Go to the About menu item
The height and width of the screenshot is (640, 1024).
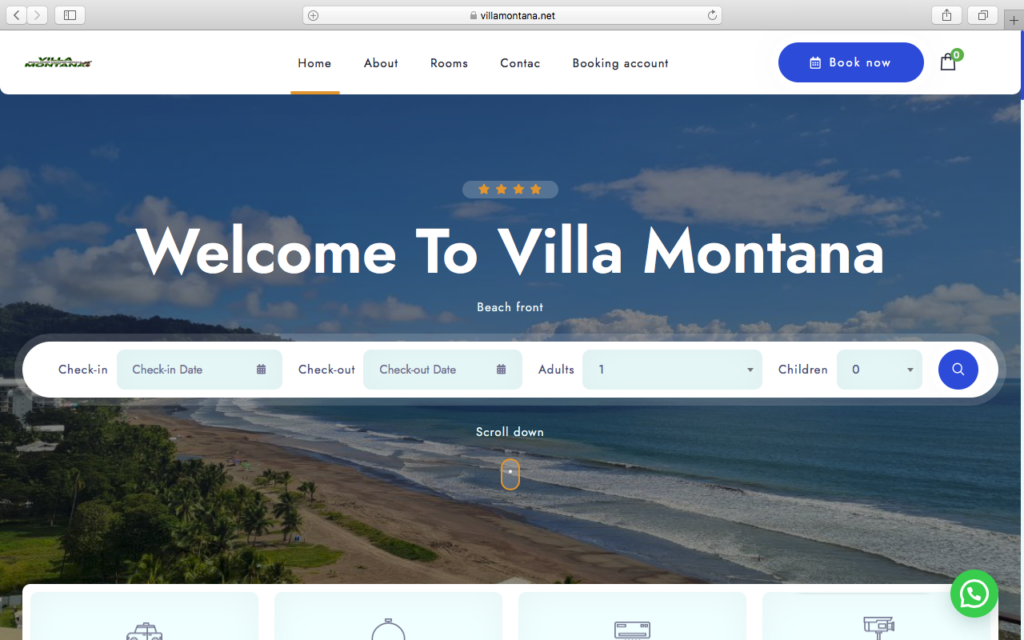coord(381,63)
